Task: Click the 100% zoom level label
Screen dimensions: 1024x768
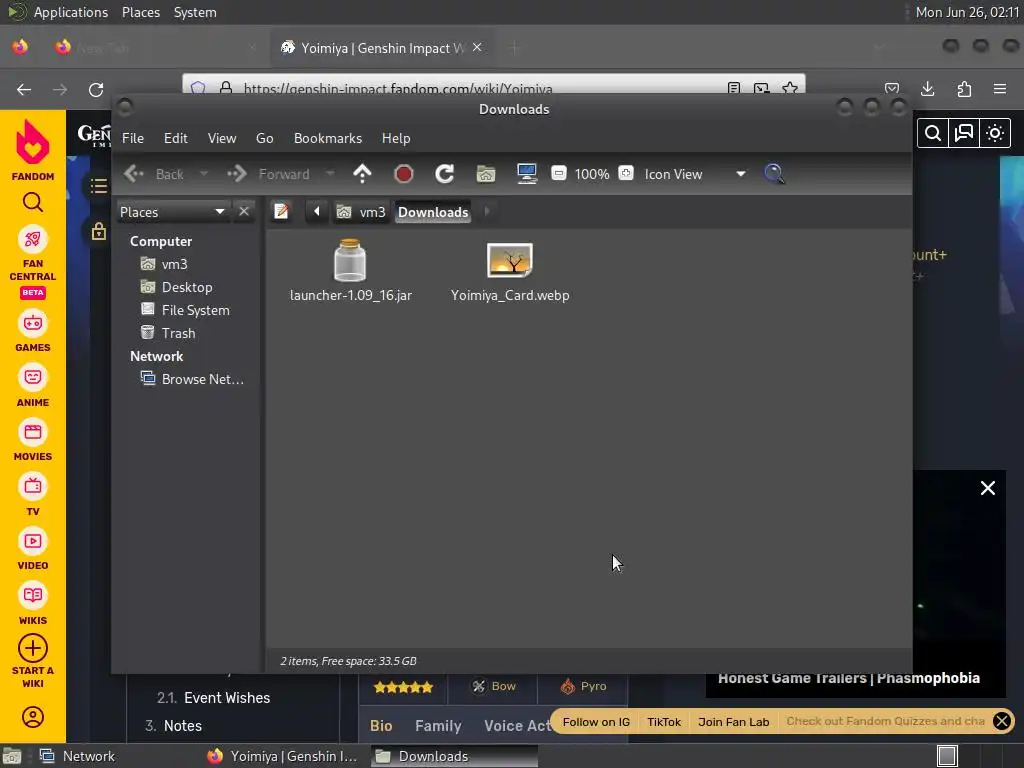Action: click(592, 174)
